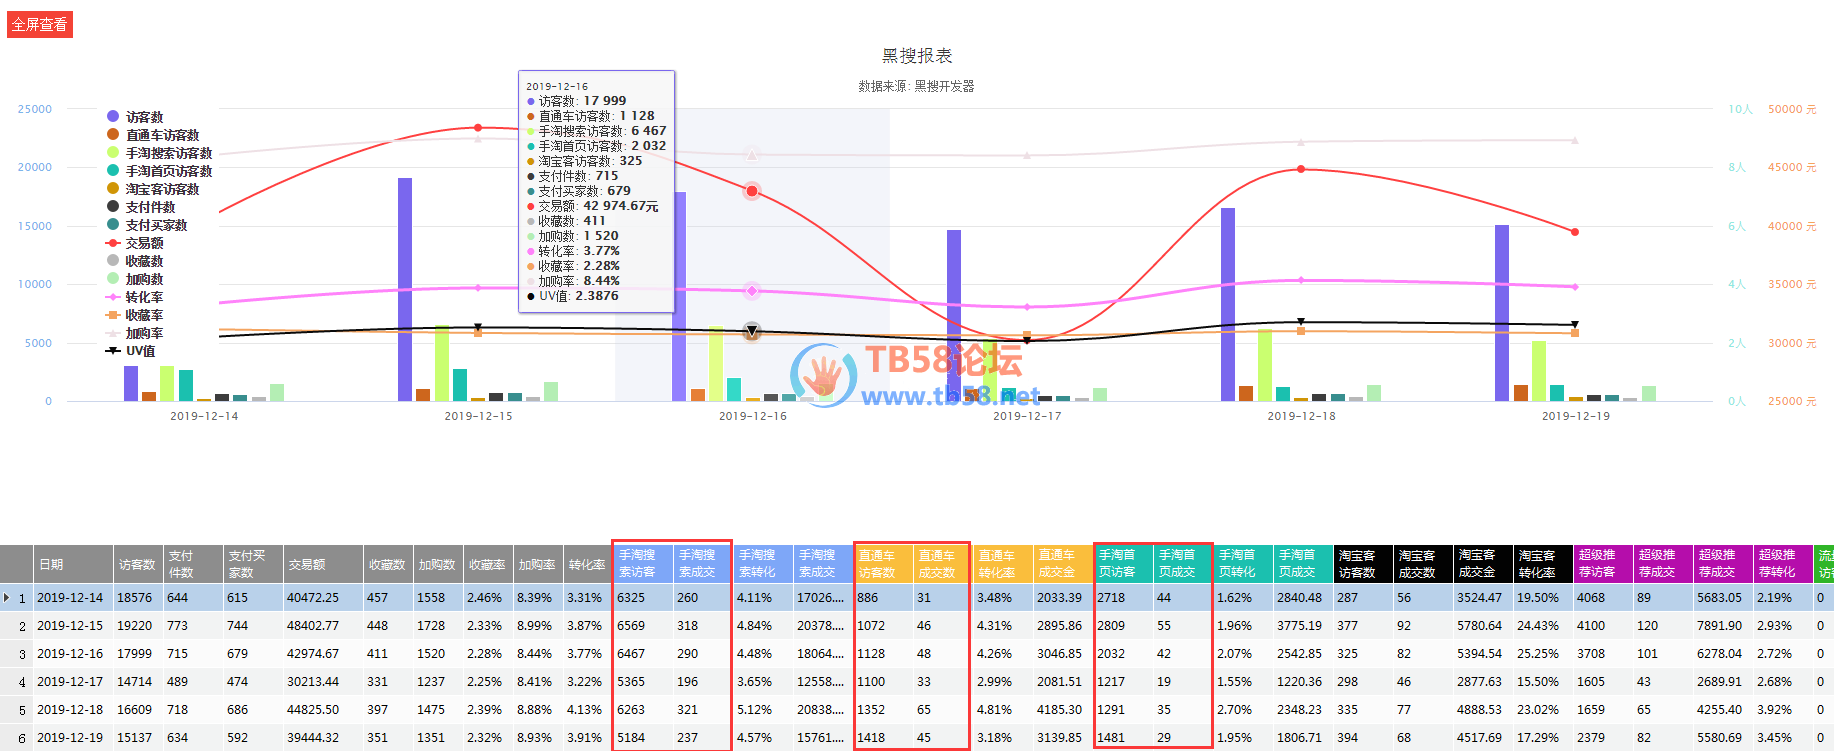Click 手淘首页访客数 teal legend icon
1834x751 pixels.
coord(113,171)
